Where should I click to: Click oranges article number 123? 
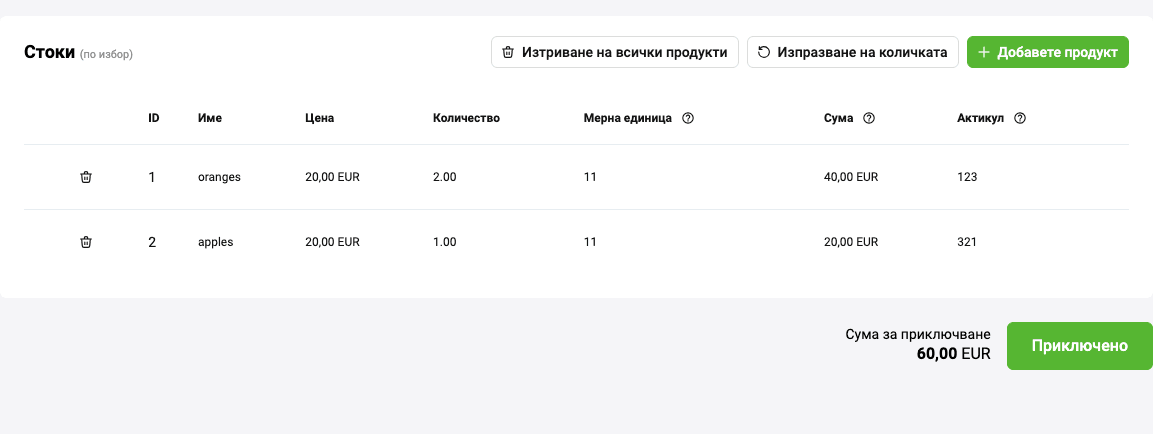point(967,177)
